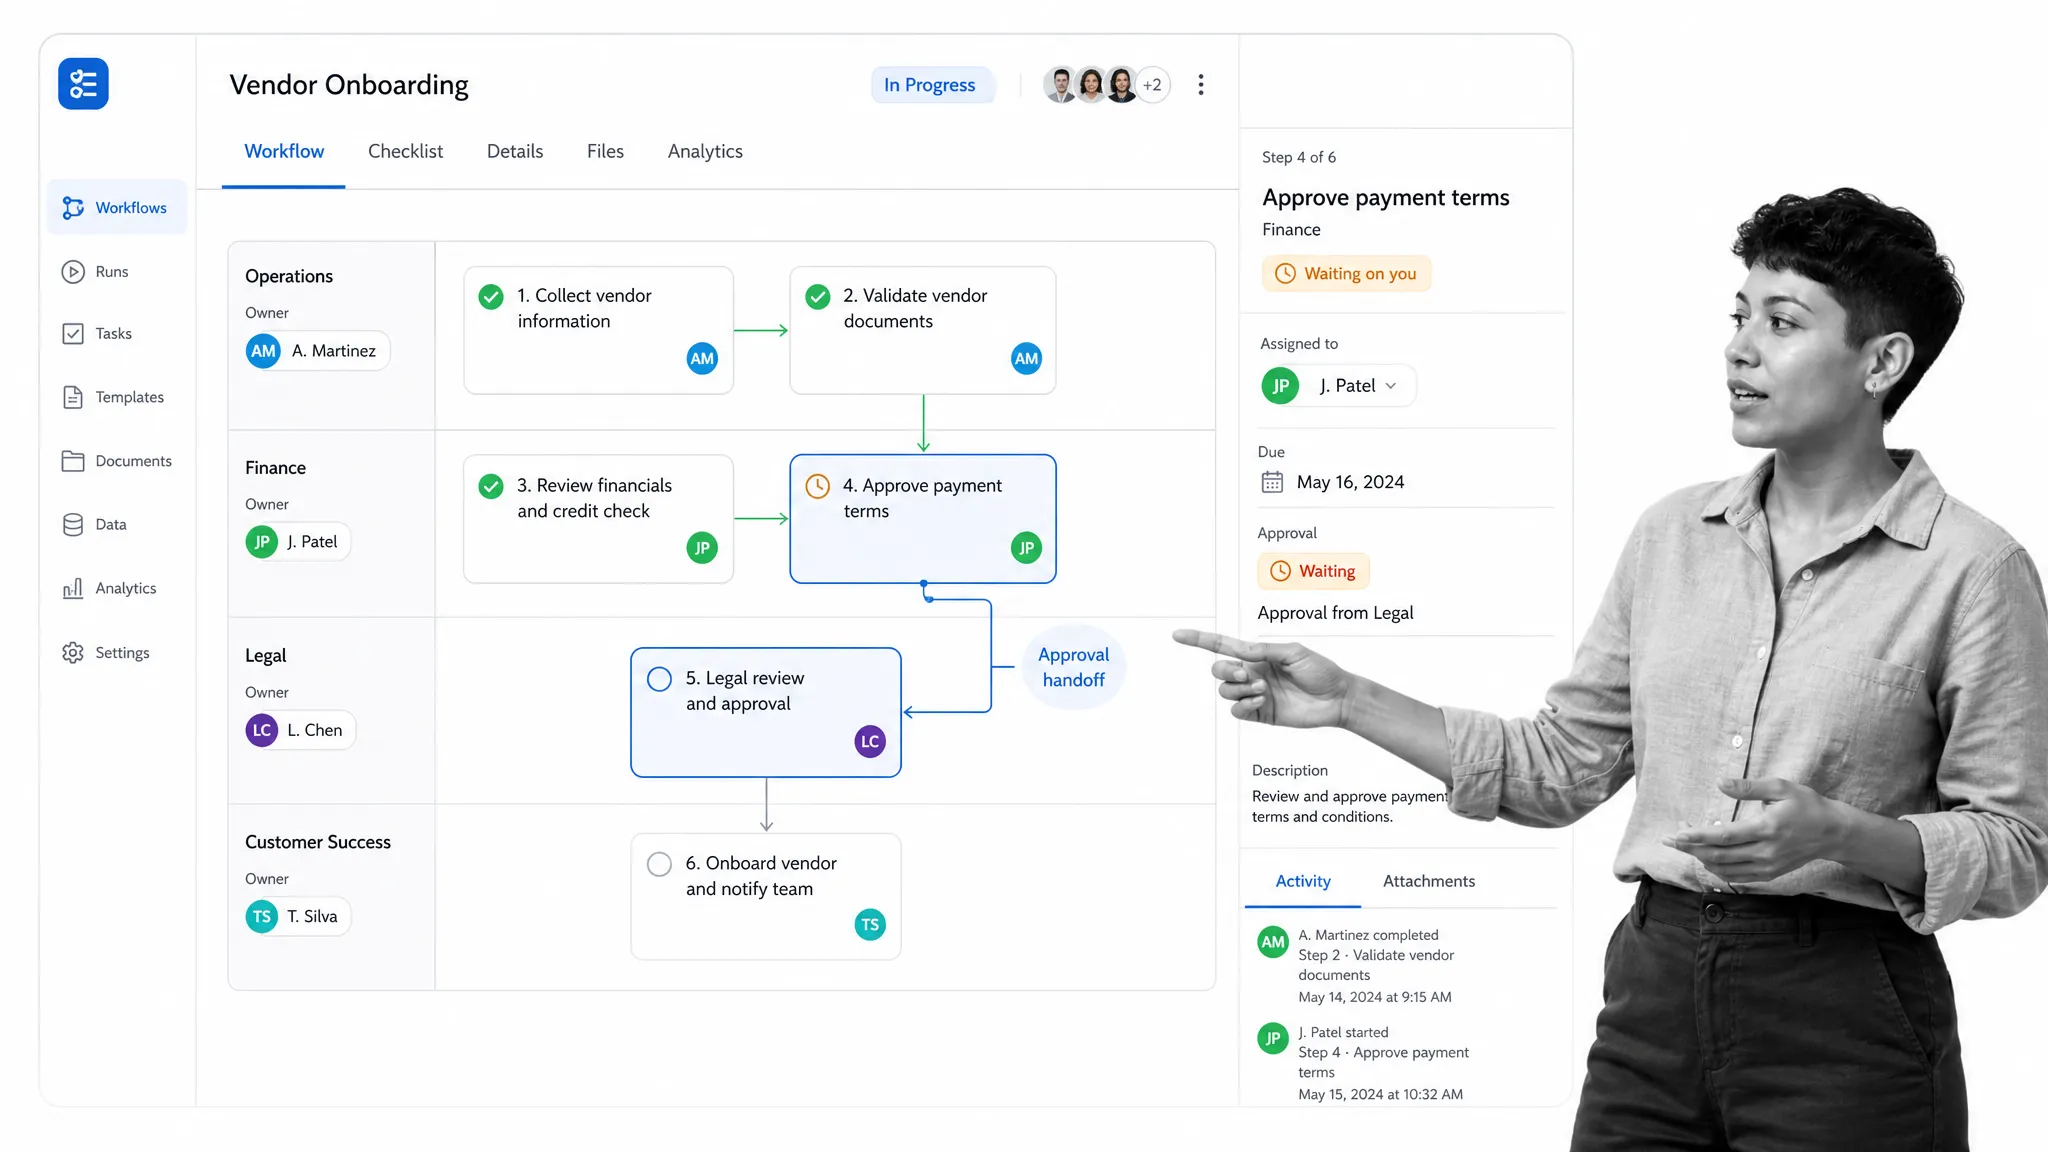This screenshot has width=2048, height=1152.
Task: Click J. Patel owner chip in Finance
Action: [298, 542]
